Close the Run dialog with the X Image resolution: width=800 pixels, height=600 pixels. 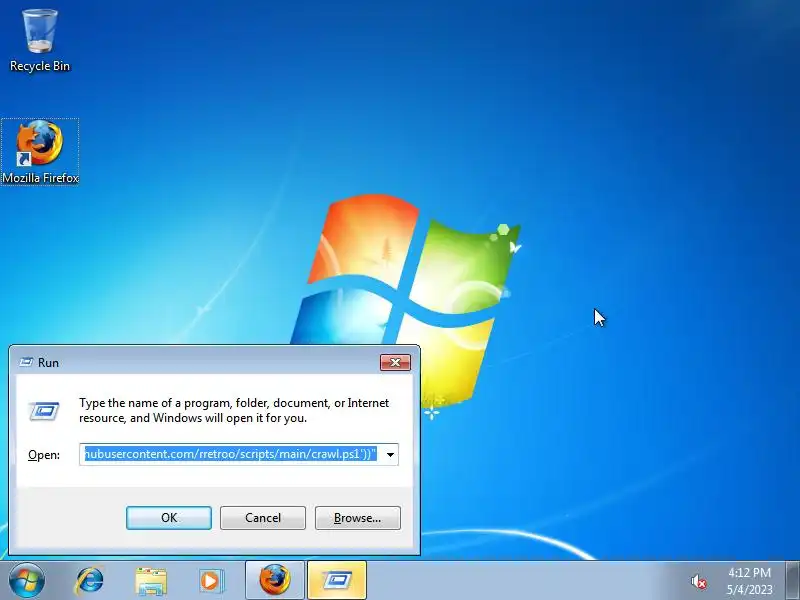tap(395, 362)
